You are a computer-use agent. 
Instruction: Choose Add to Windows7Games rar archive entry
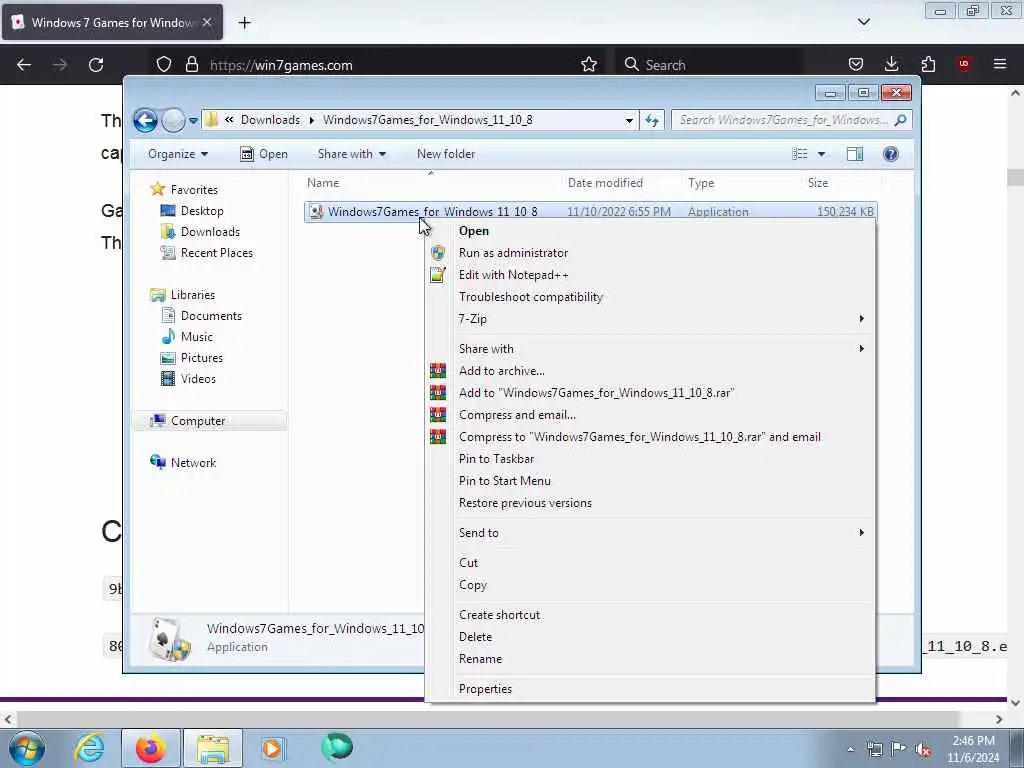tap(650, 392)
